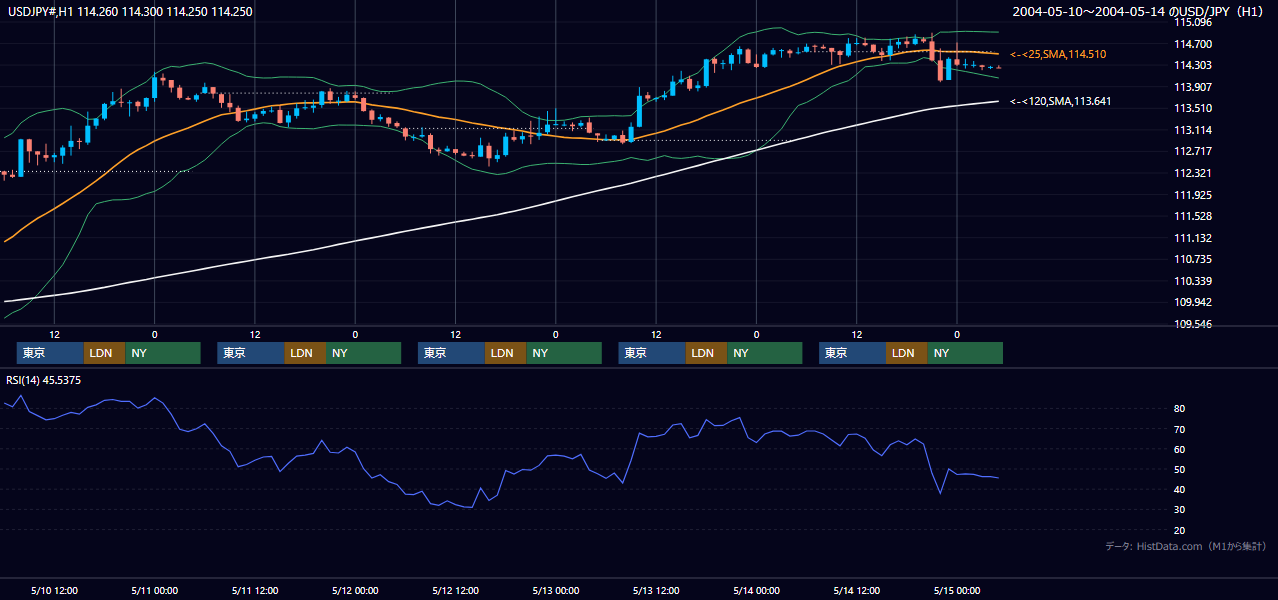Select the 5/12 00:00 date label
The width and height of the screenshot is (1278, 600).
pos(355,591)
